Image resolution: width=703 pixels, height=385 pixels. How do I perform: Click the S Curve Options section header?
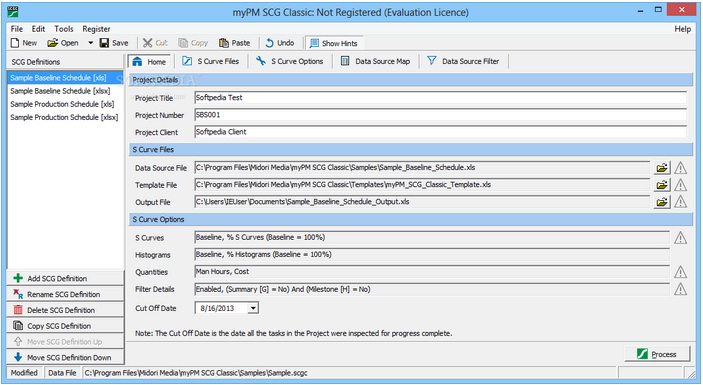411,219
